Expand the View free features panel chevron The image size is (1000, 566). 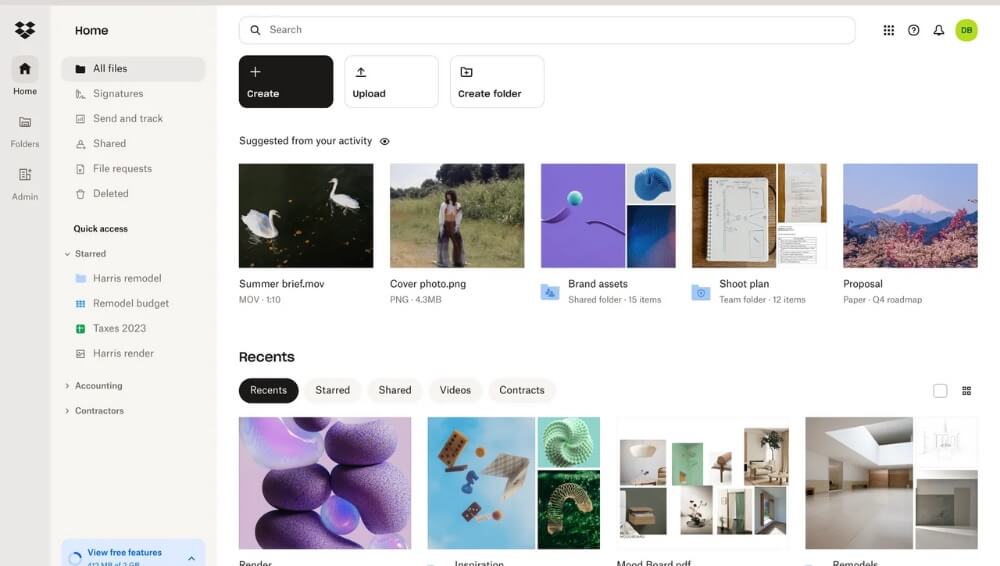[191, 558]
